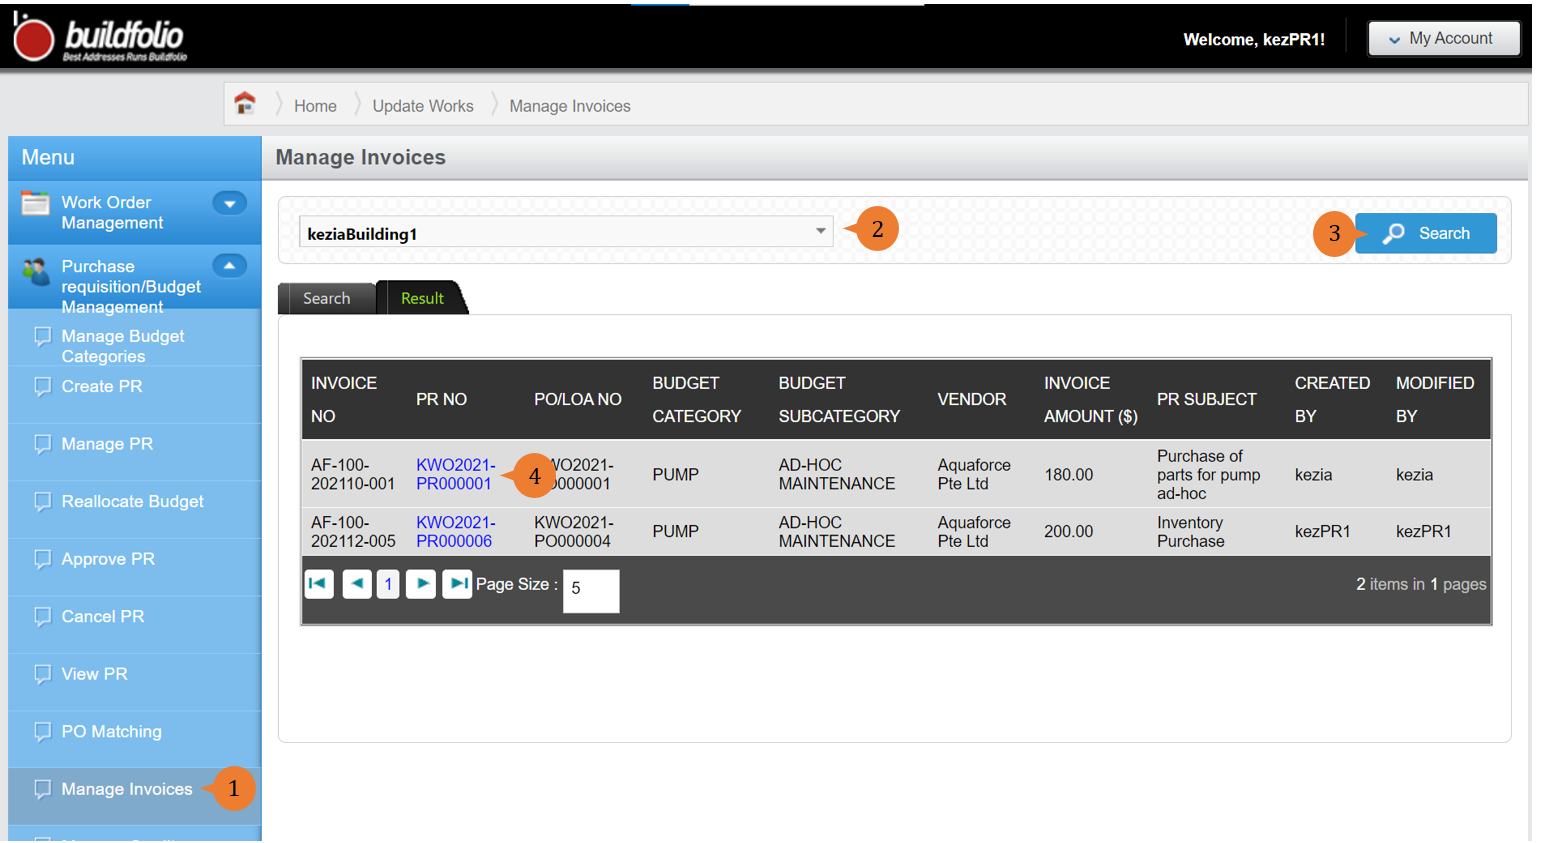
Task: Click invoice number AF-100-202112-005
Action: tap(353, 532)
